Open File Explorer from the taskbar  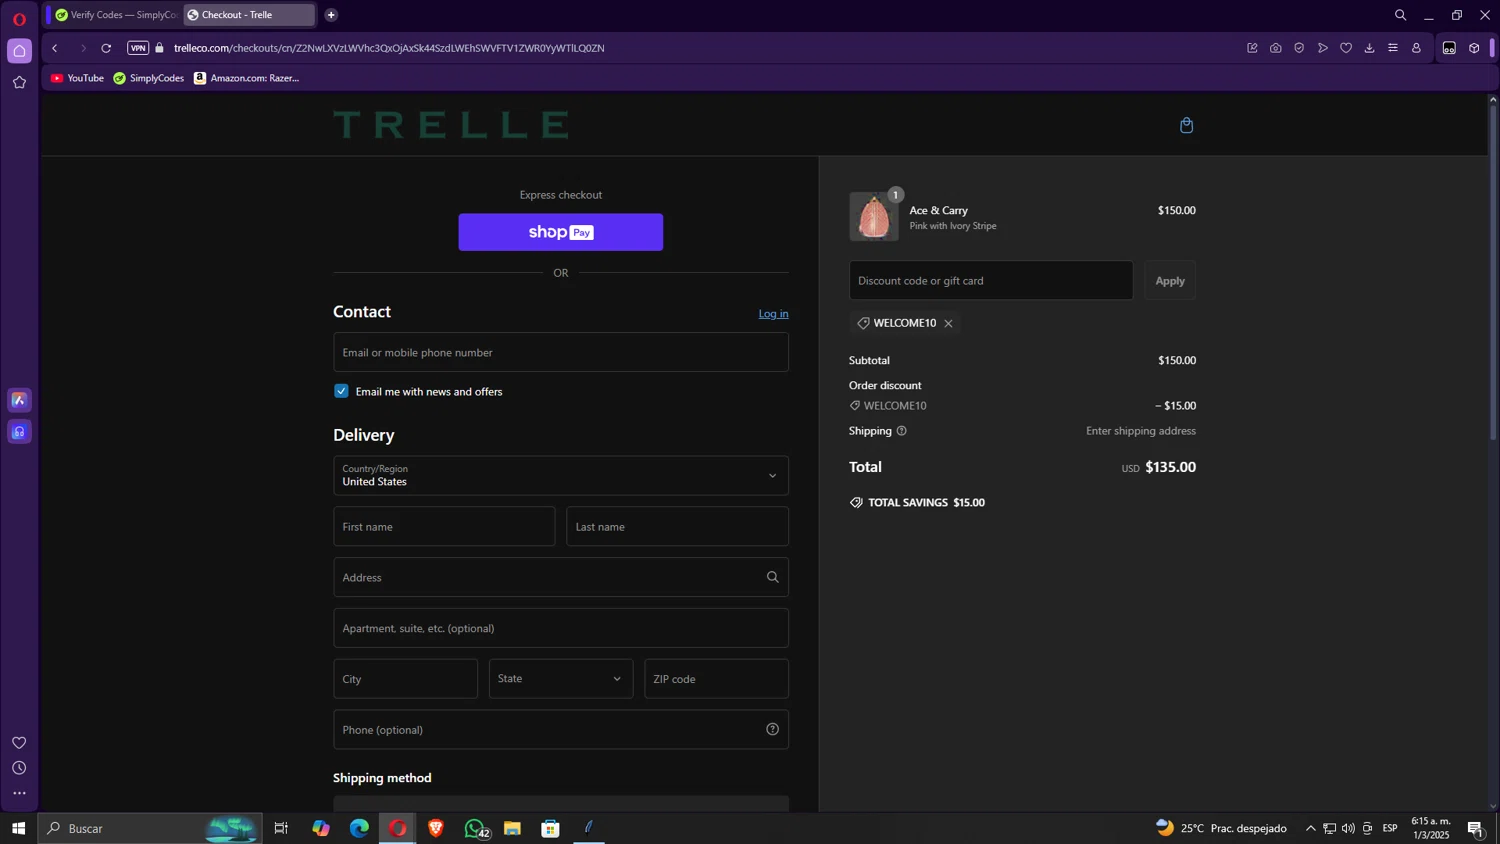[512, 828]
